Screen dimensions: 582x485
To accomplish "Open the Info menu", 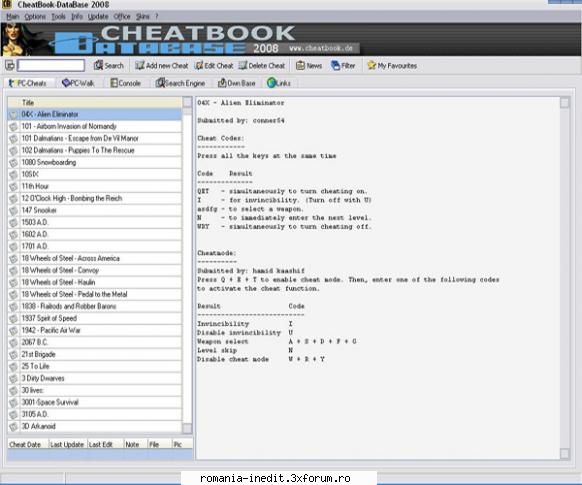I will pos(77,17).
